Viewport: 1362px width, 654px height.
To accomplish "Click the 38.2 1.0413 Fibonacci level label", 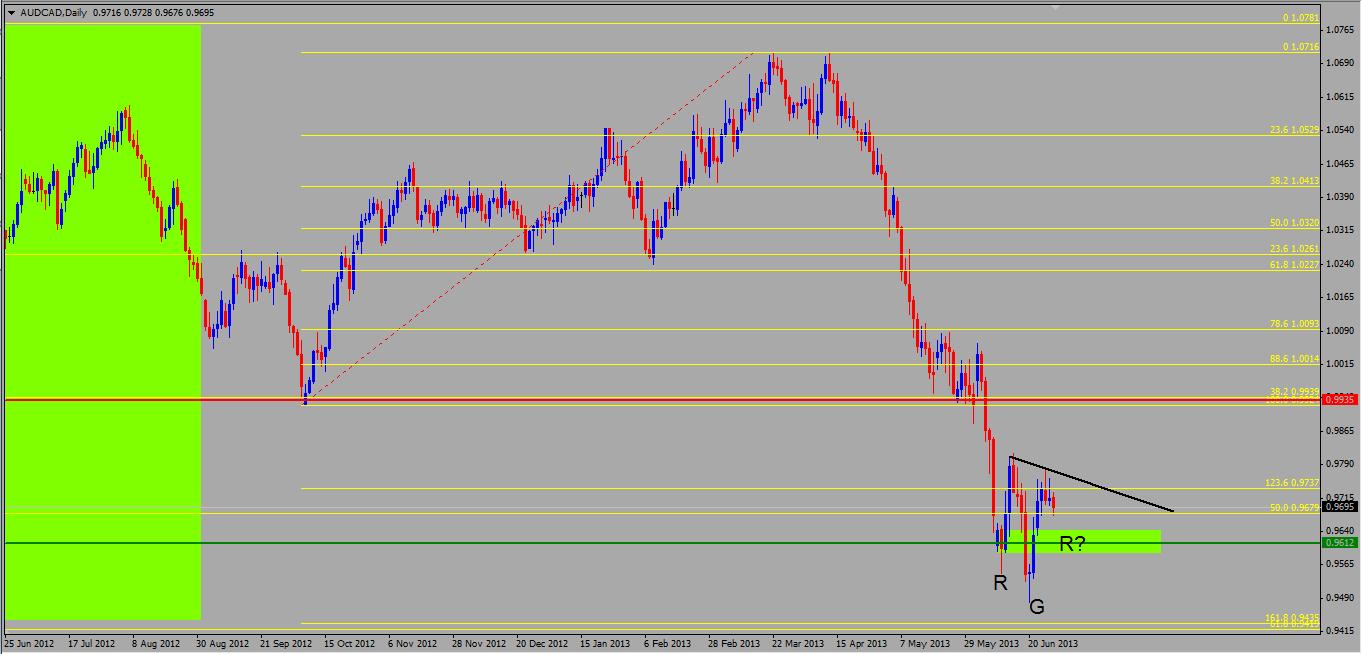I will pyautogui.click(x=1293, y=181).
